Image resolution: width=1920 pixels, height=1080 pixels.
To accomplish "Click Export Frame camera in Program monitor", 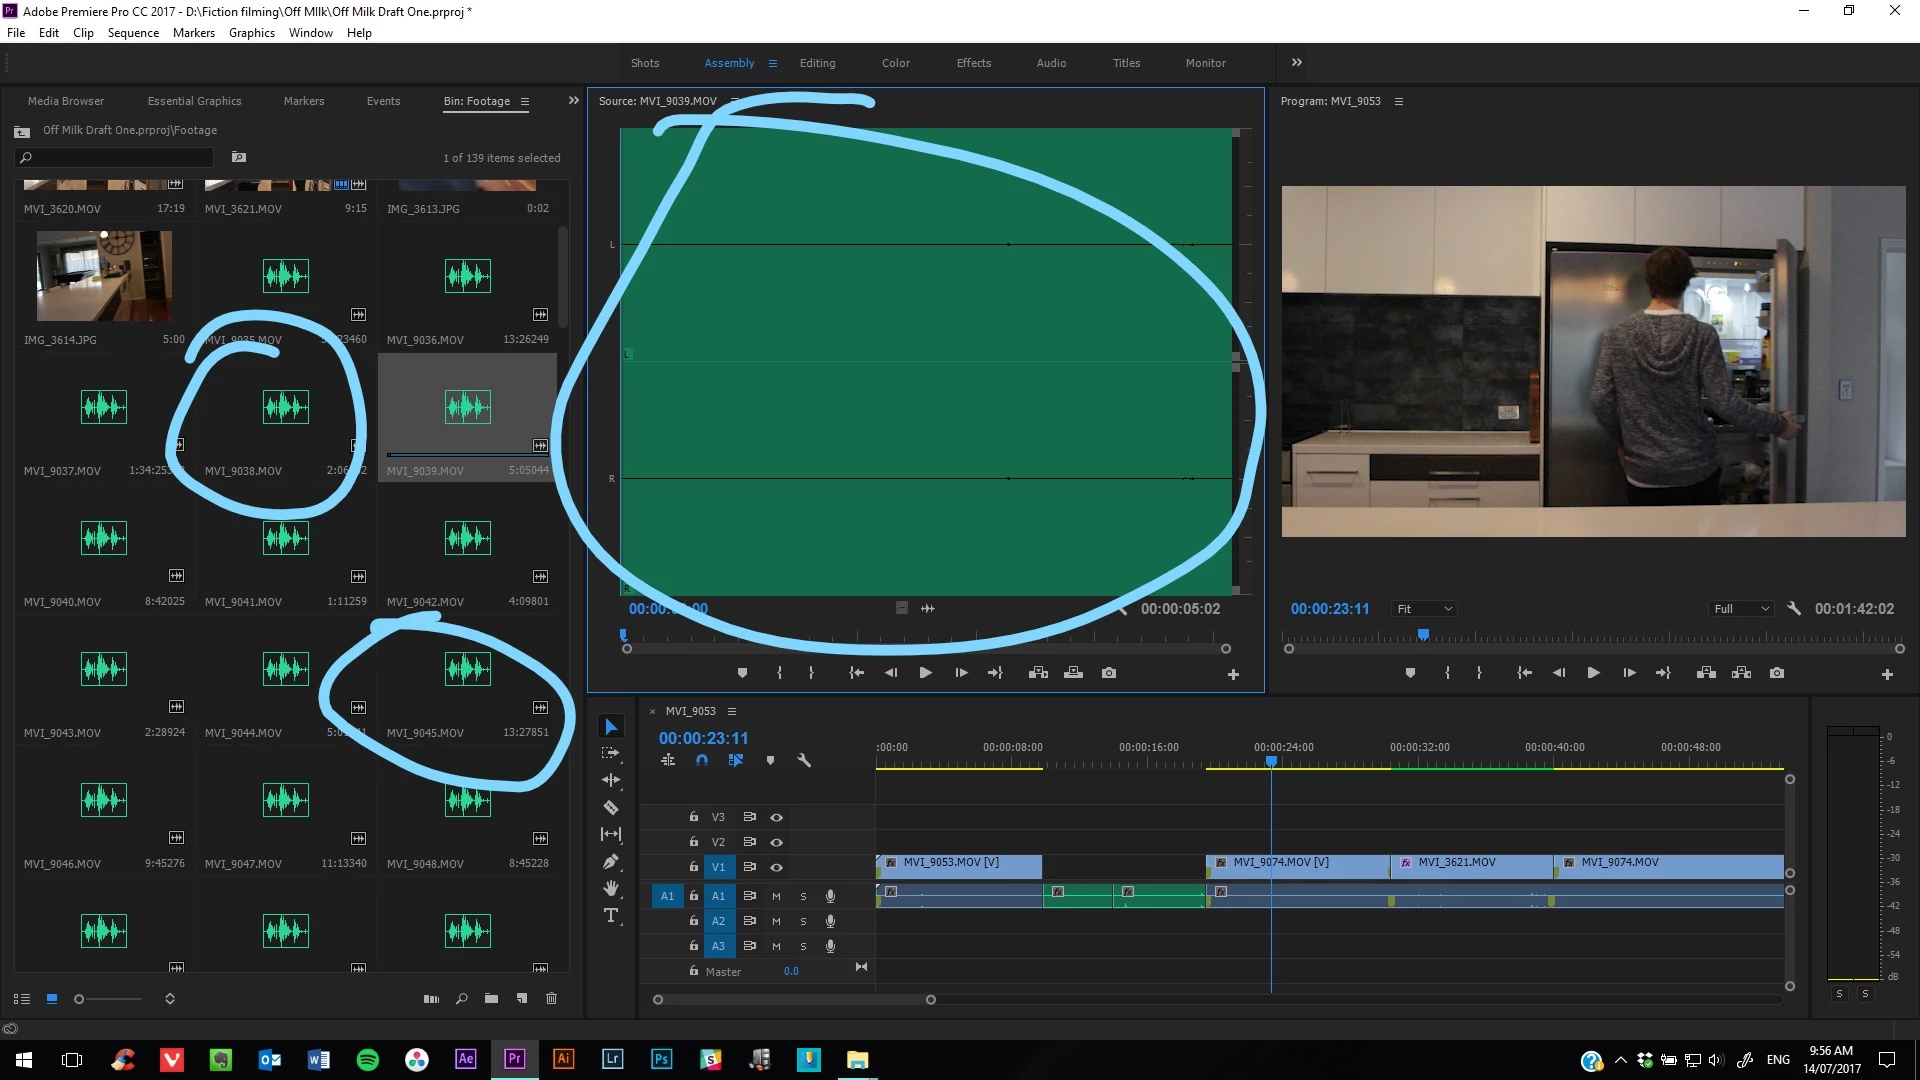I will tap(1777, 673).
